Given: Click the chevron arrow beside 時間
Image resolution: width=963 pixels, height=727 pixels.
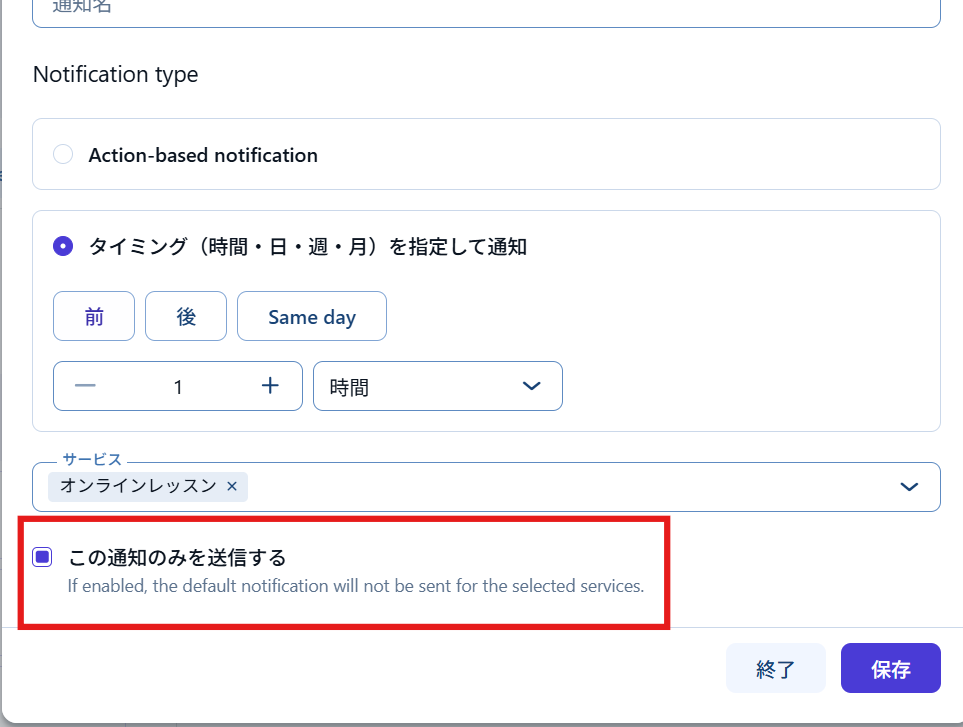Looking at the screenshot, I should (x=531, y=387).
